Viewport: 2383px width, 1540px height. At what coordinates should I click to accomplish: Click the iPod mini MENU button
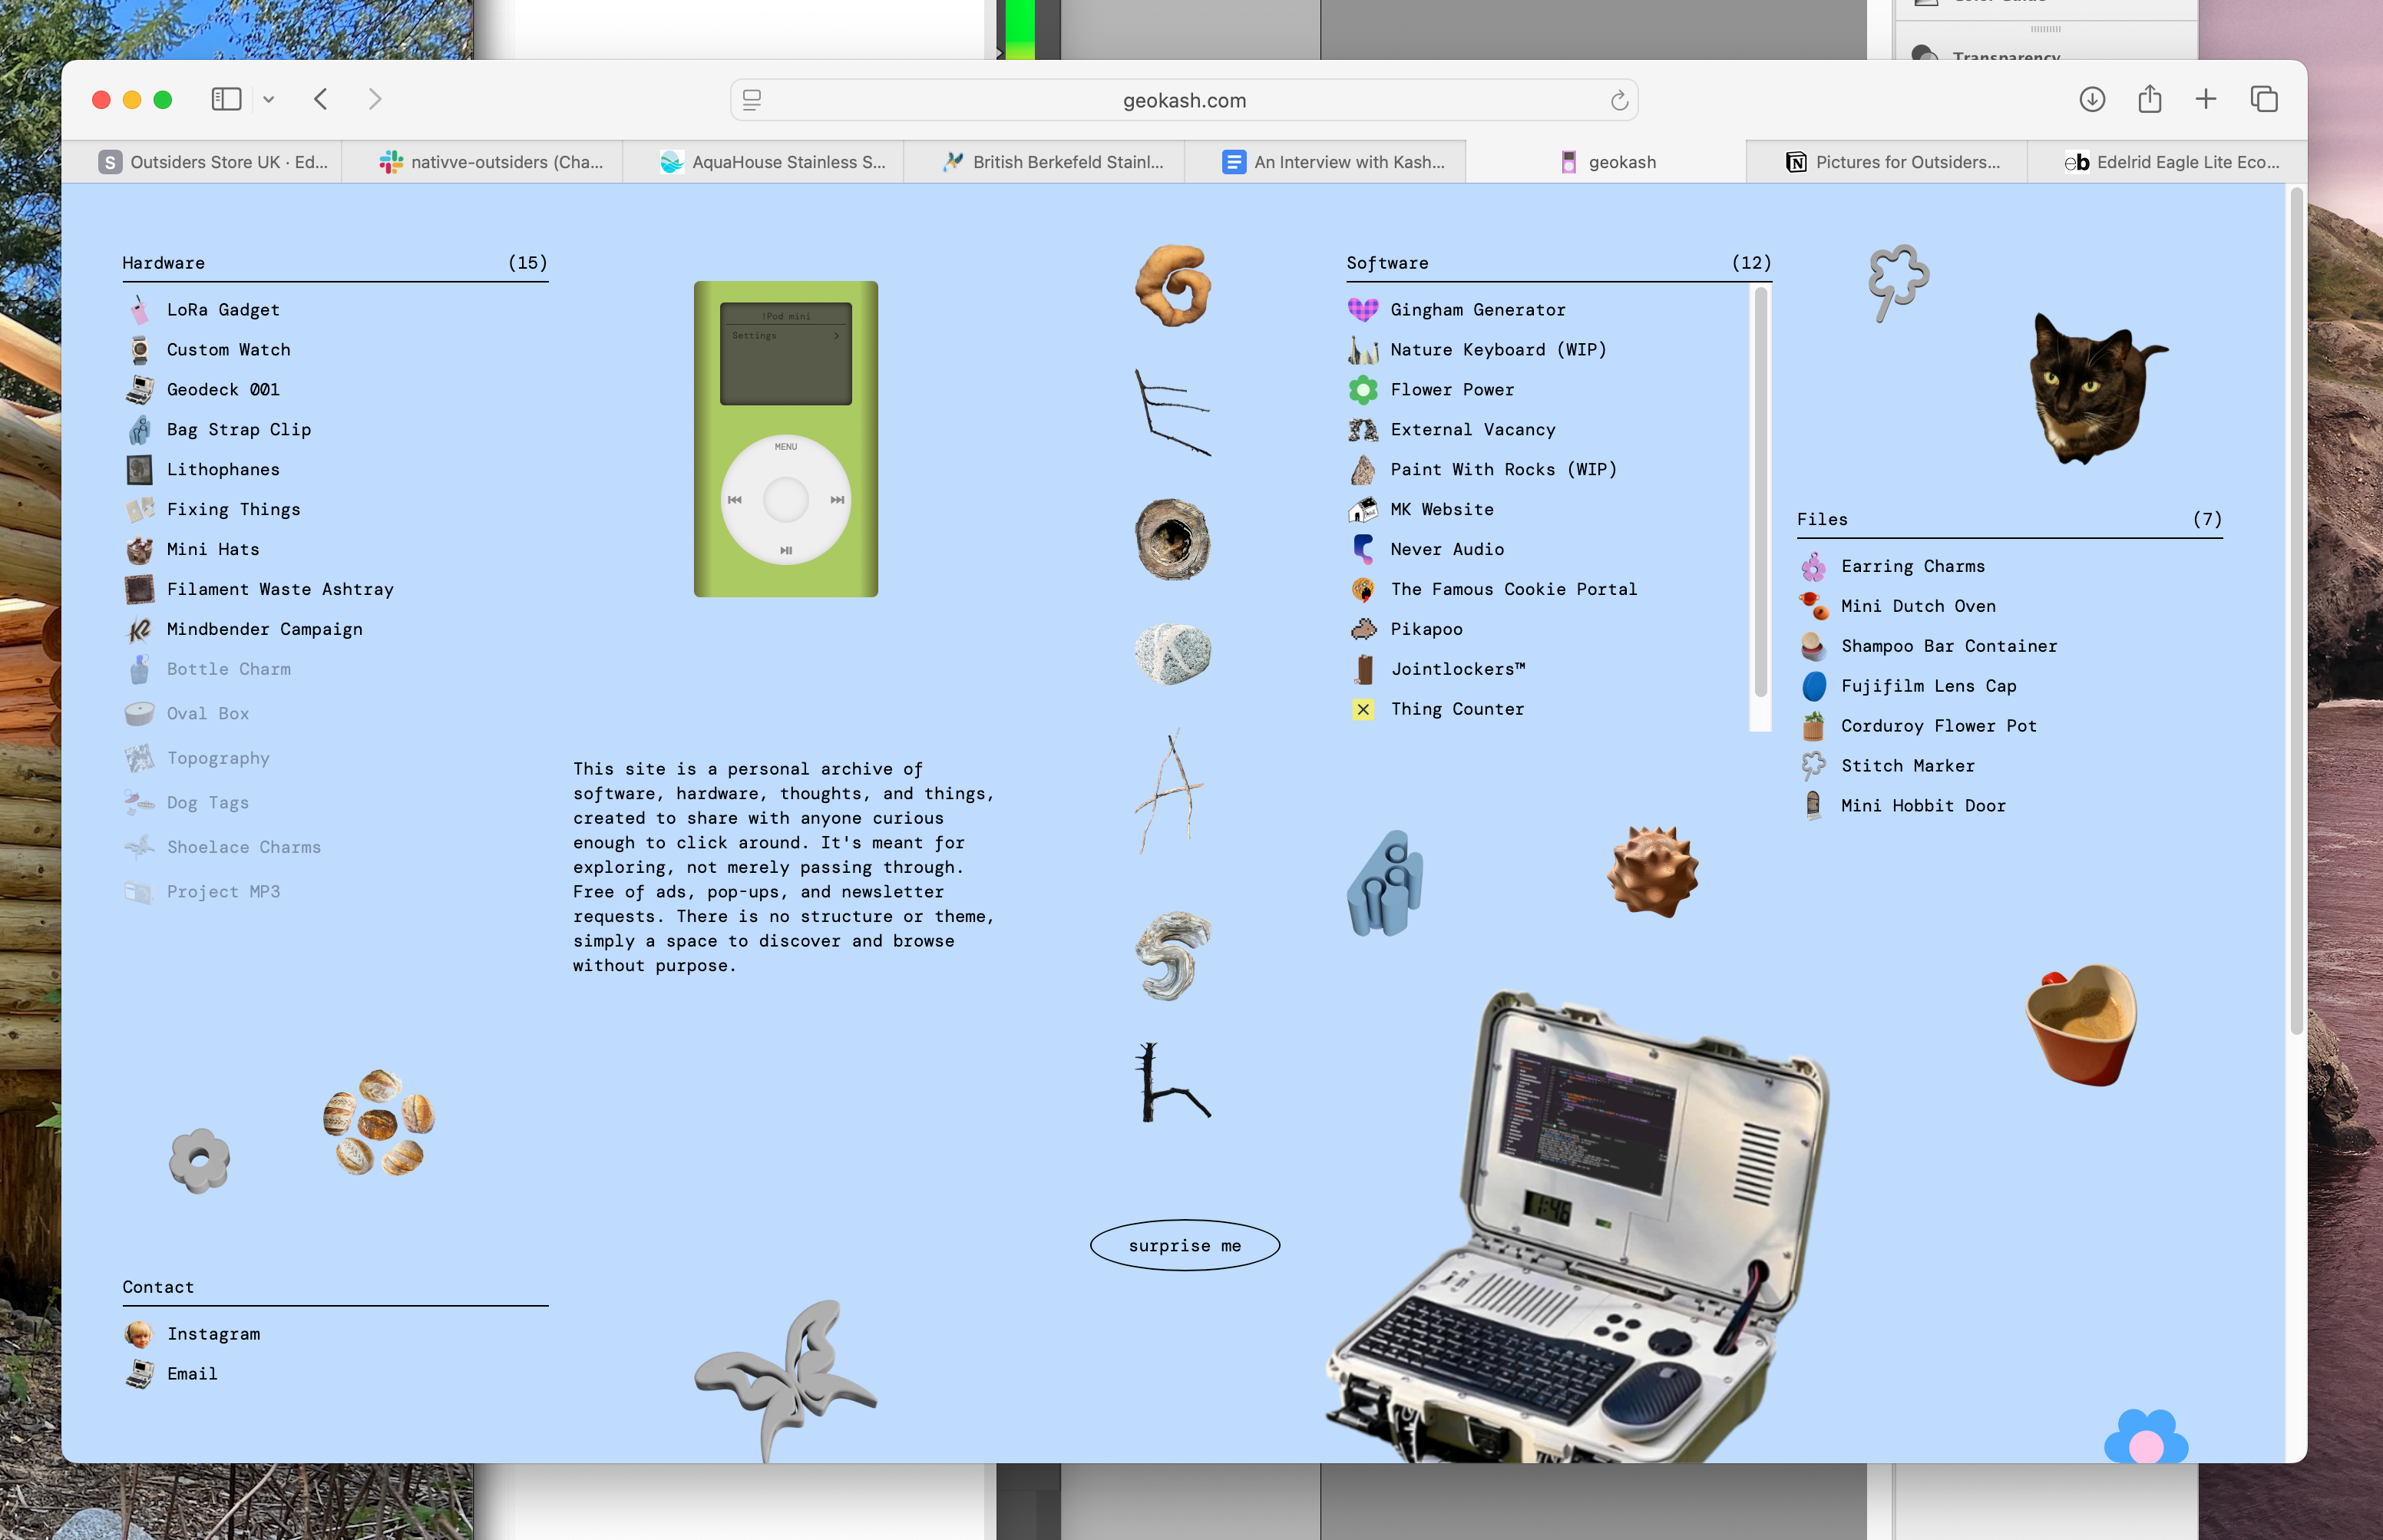[x=785, y=447]
